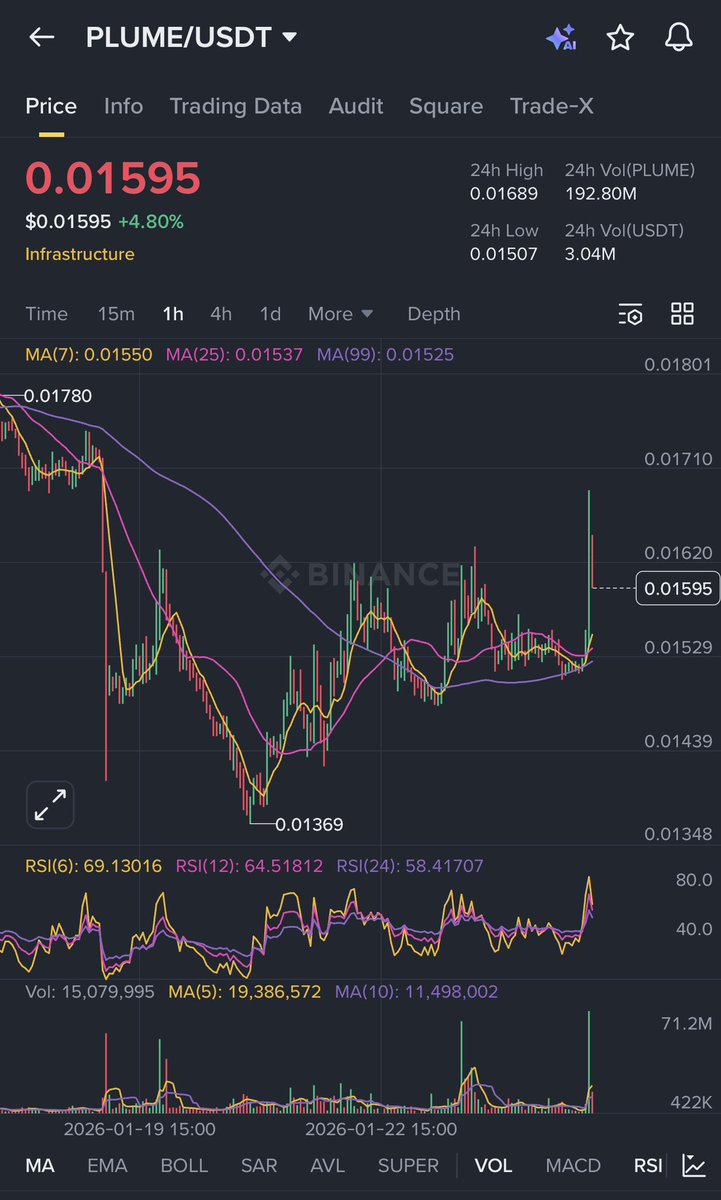Tap the 0.01780 high price marker
Image resolution: width=721 pixels, height=1200 pixels.
(58, 396)
